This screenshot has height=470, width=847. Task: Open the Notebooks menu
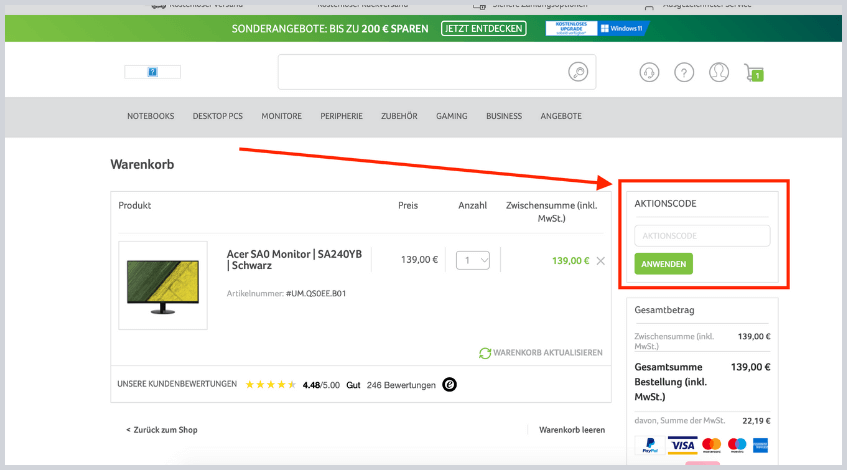pyautogui.click(x=151, y=116)
